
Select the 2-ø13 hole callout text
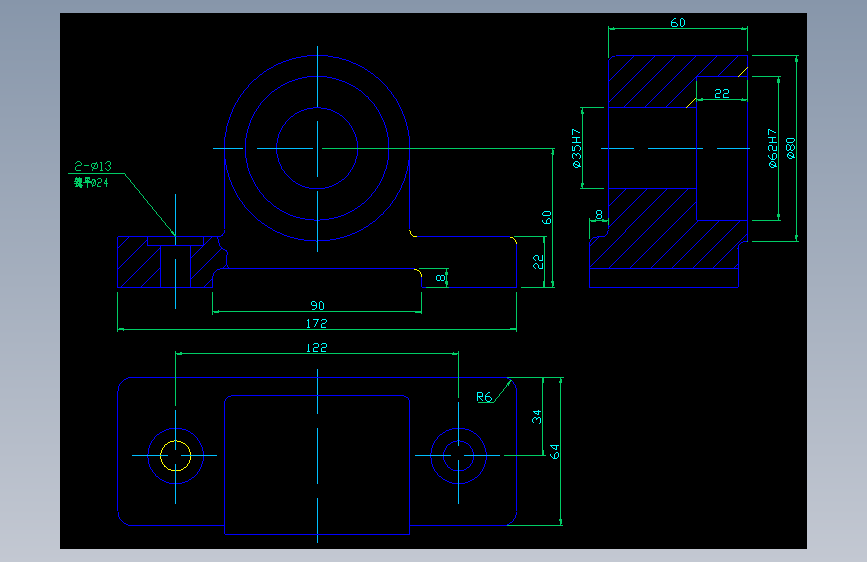93,166
